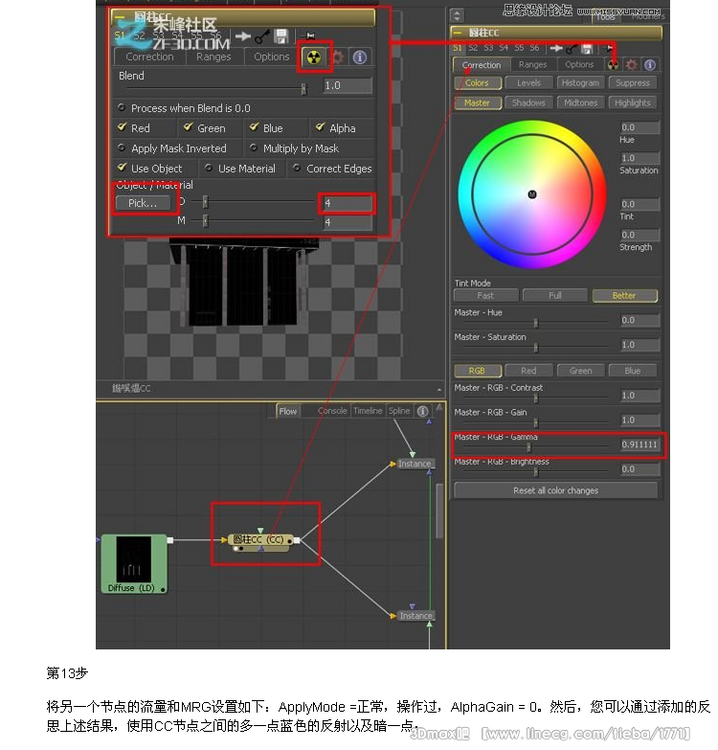Click the Pick... button
Image resolution: width=718 pixels, height=750 pixels.
[143, 203]
